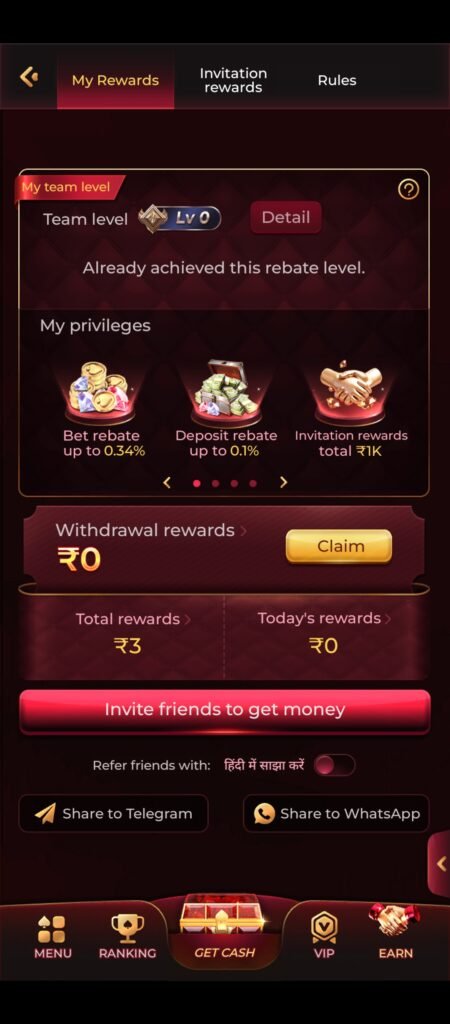Show next privileges page arrow
This screenshot has width=450, height=1024.
pyautogui.click(x=283, y=482)
